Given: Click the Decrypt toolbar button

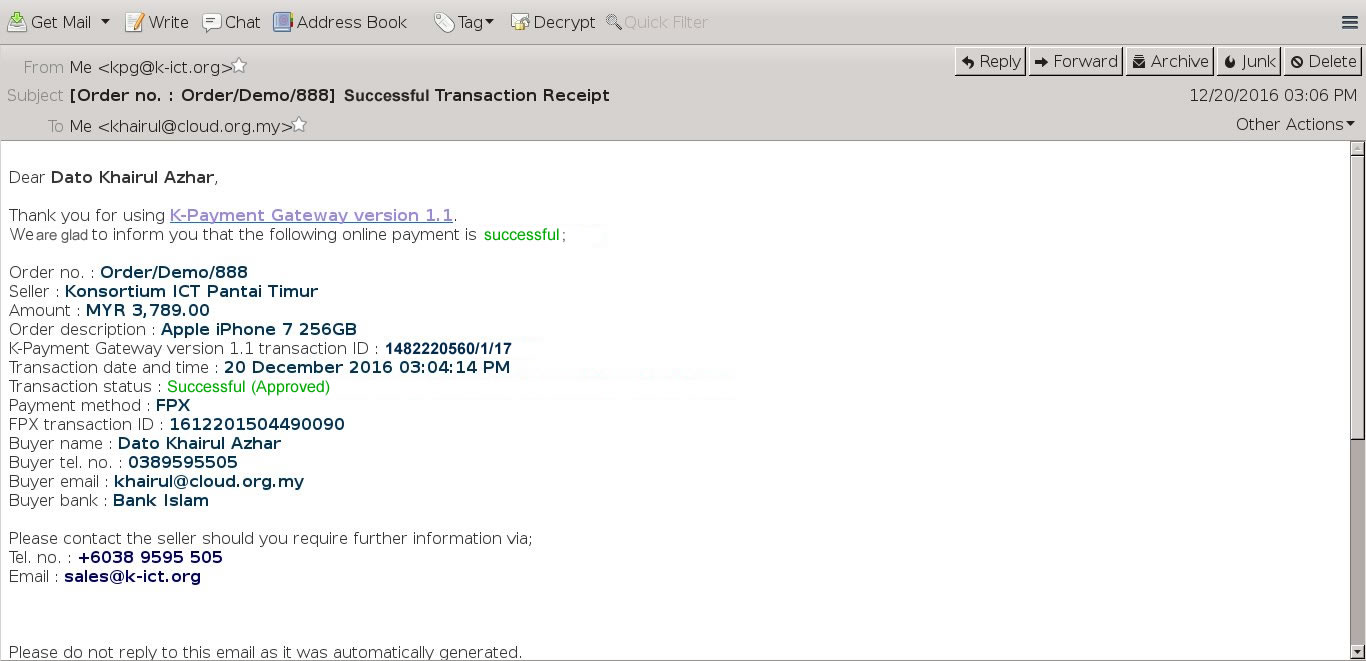Looking at the screenshot, I should pyautogui.click(x=552, y=22).
